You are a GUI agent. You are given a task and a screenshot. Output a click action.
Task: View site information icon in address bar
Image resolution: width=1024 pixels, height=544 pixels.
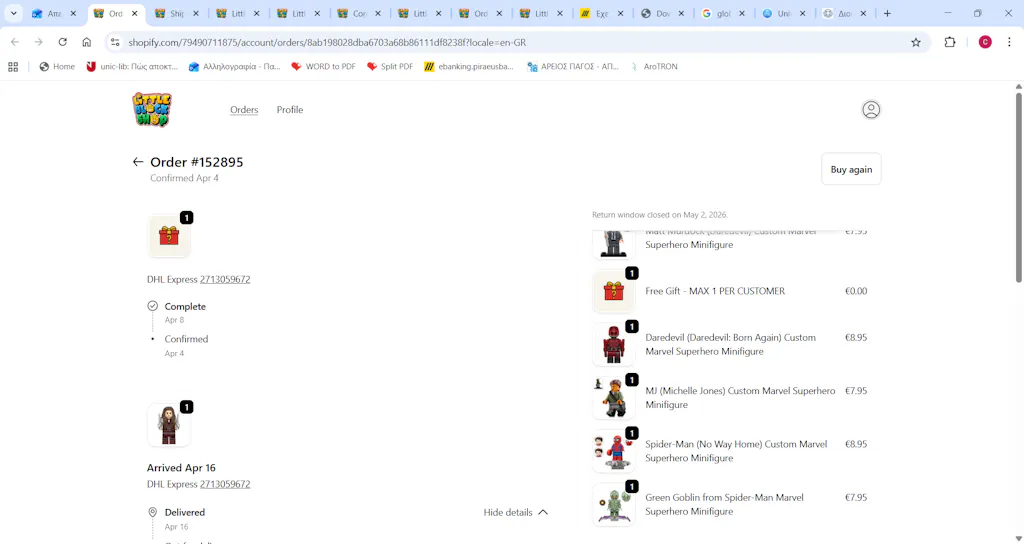115,42
